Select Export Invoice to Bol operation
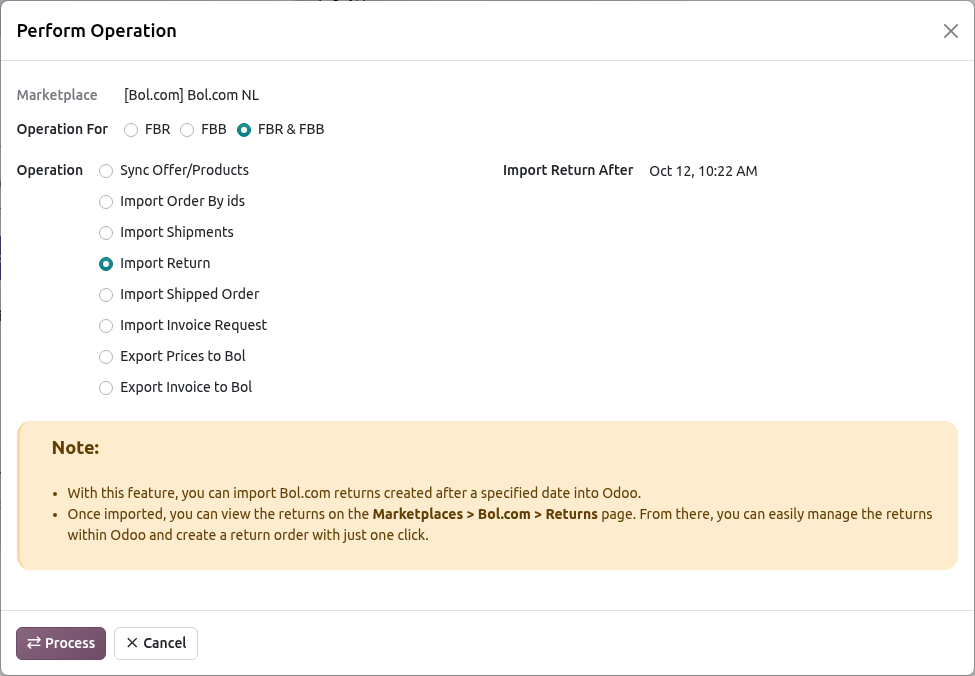 click(106, 388)
